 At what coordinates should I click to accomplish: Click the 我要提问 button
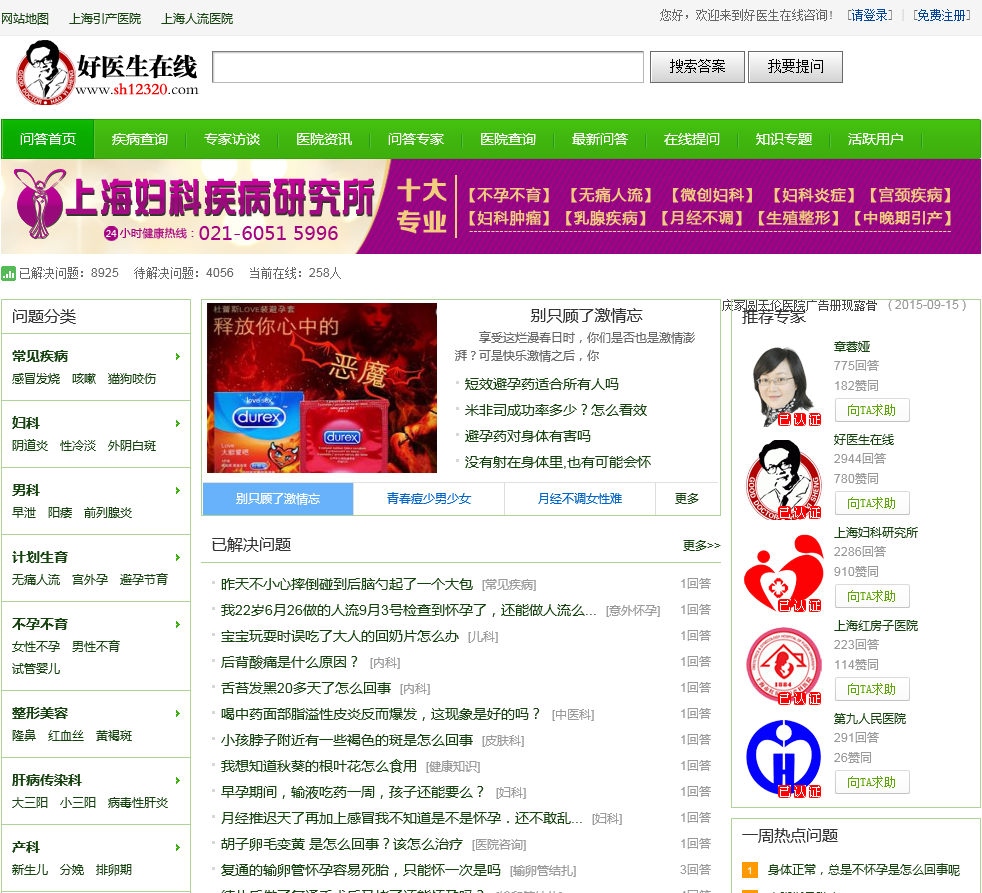[x=796, y=66]
